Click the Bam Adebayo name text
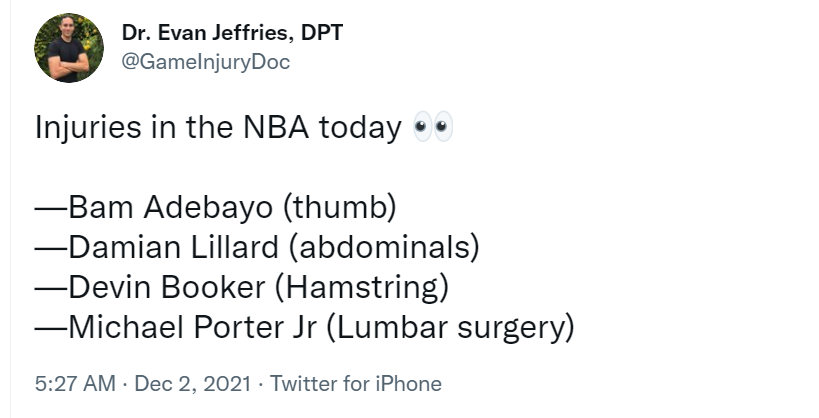 pos(170,207)
